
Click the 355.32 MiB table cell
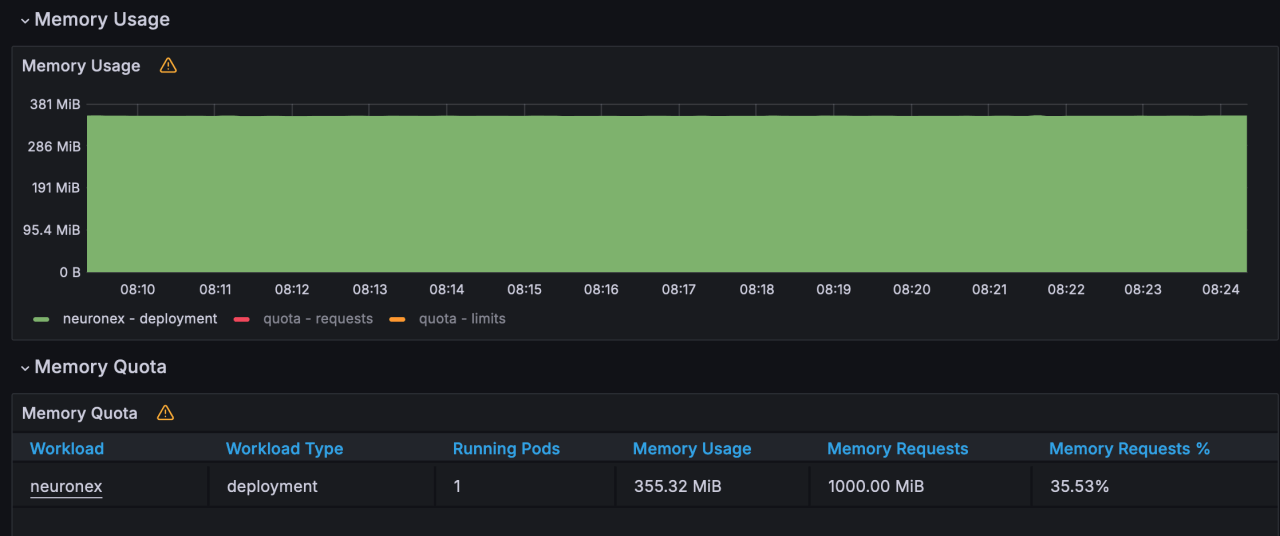tap(677, 487)
